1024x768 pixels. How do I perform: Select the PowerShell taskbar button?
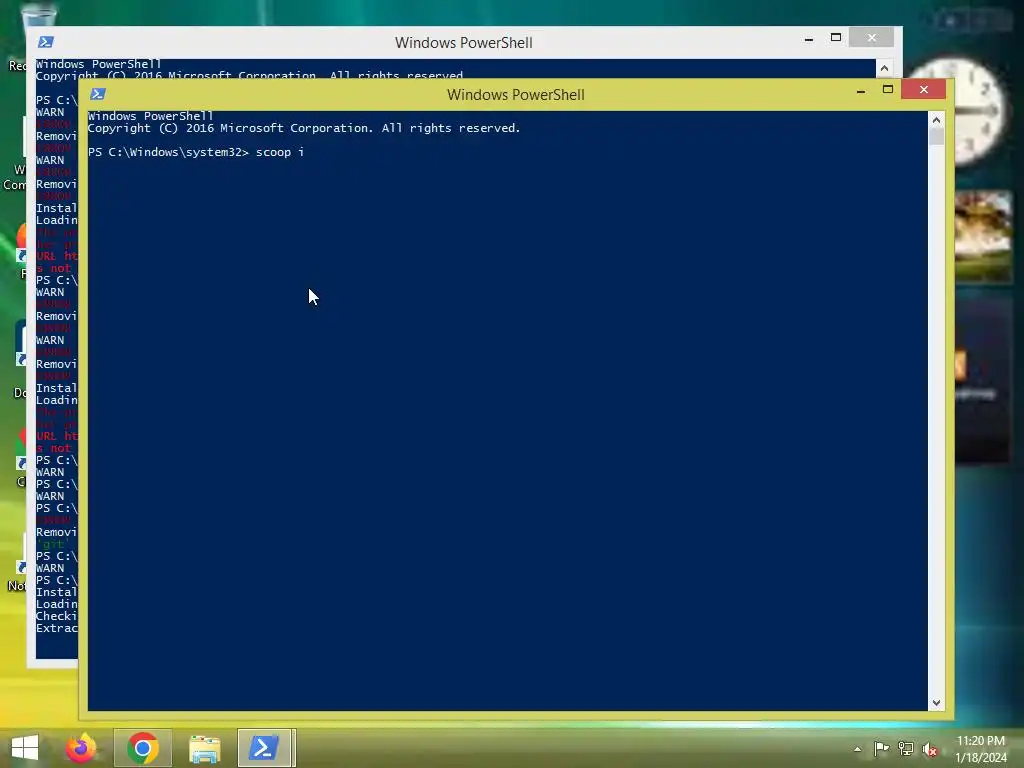(265, 748)
